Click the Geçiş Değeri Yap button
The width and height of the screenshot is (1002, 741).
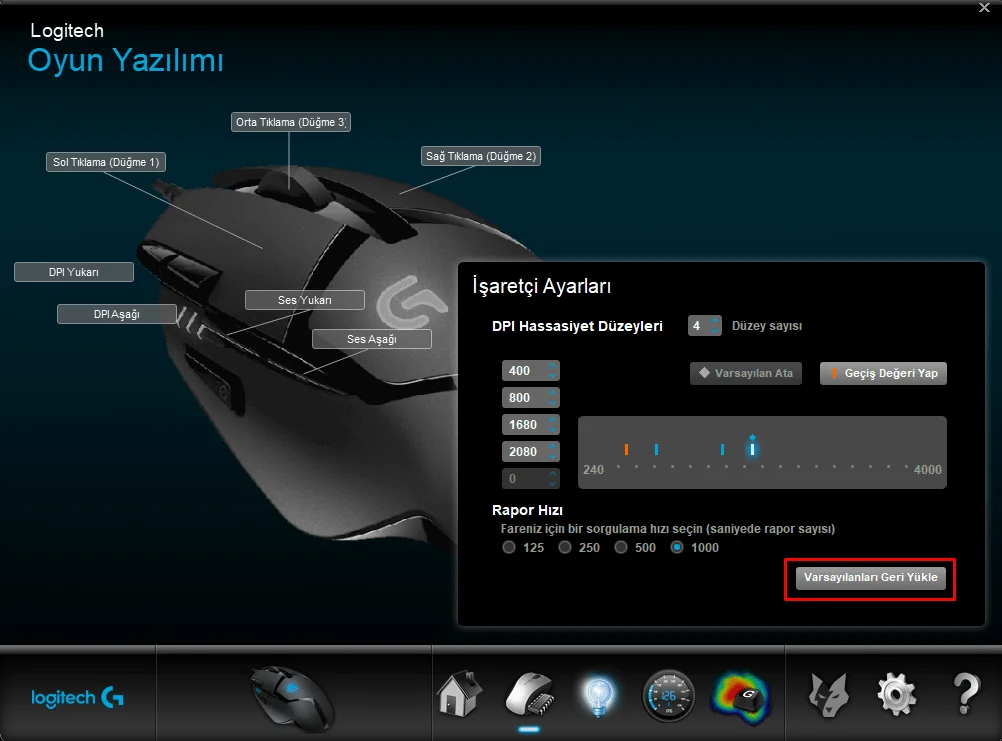click(x=883, y=373)
